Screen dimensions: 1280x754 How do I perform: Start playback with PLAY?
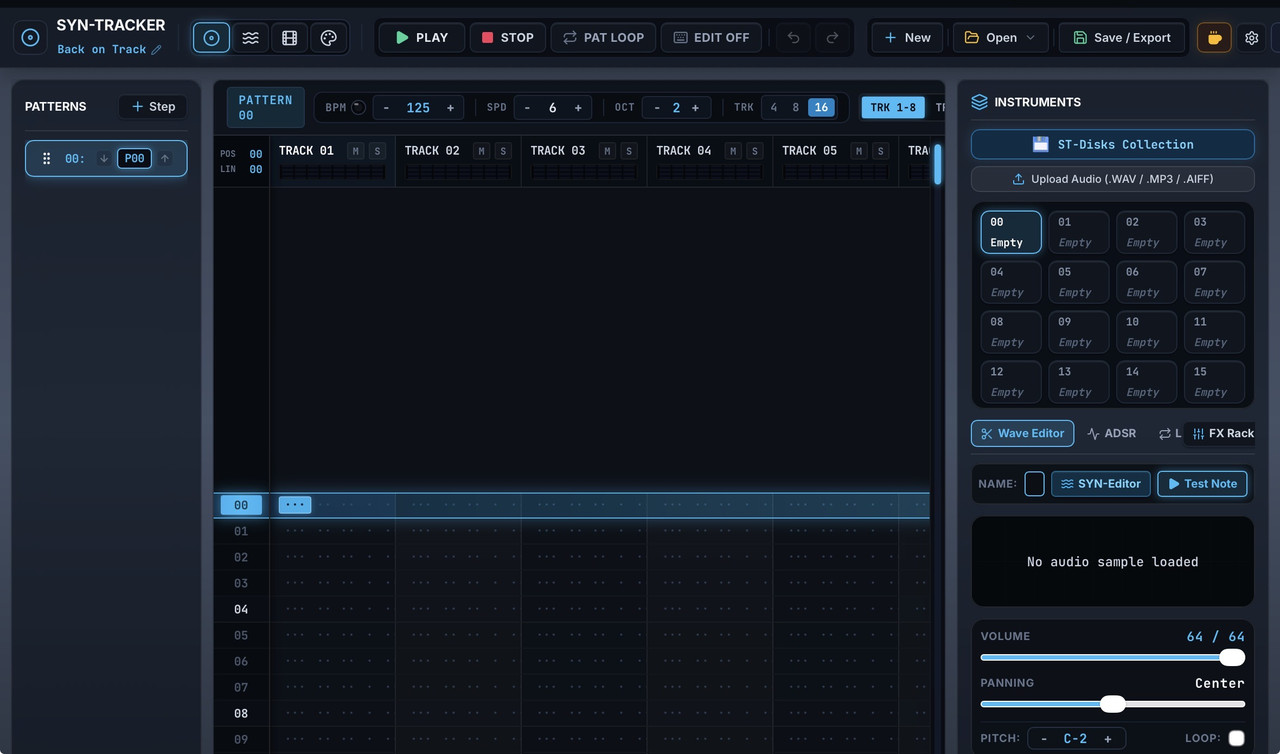point(421,38)
